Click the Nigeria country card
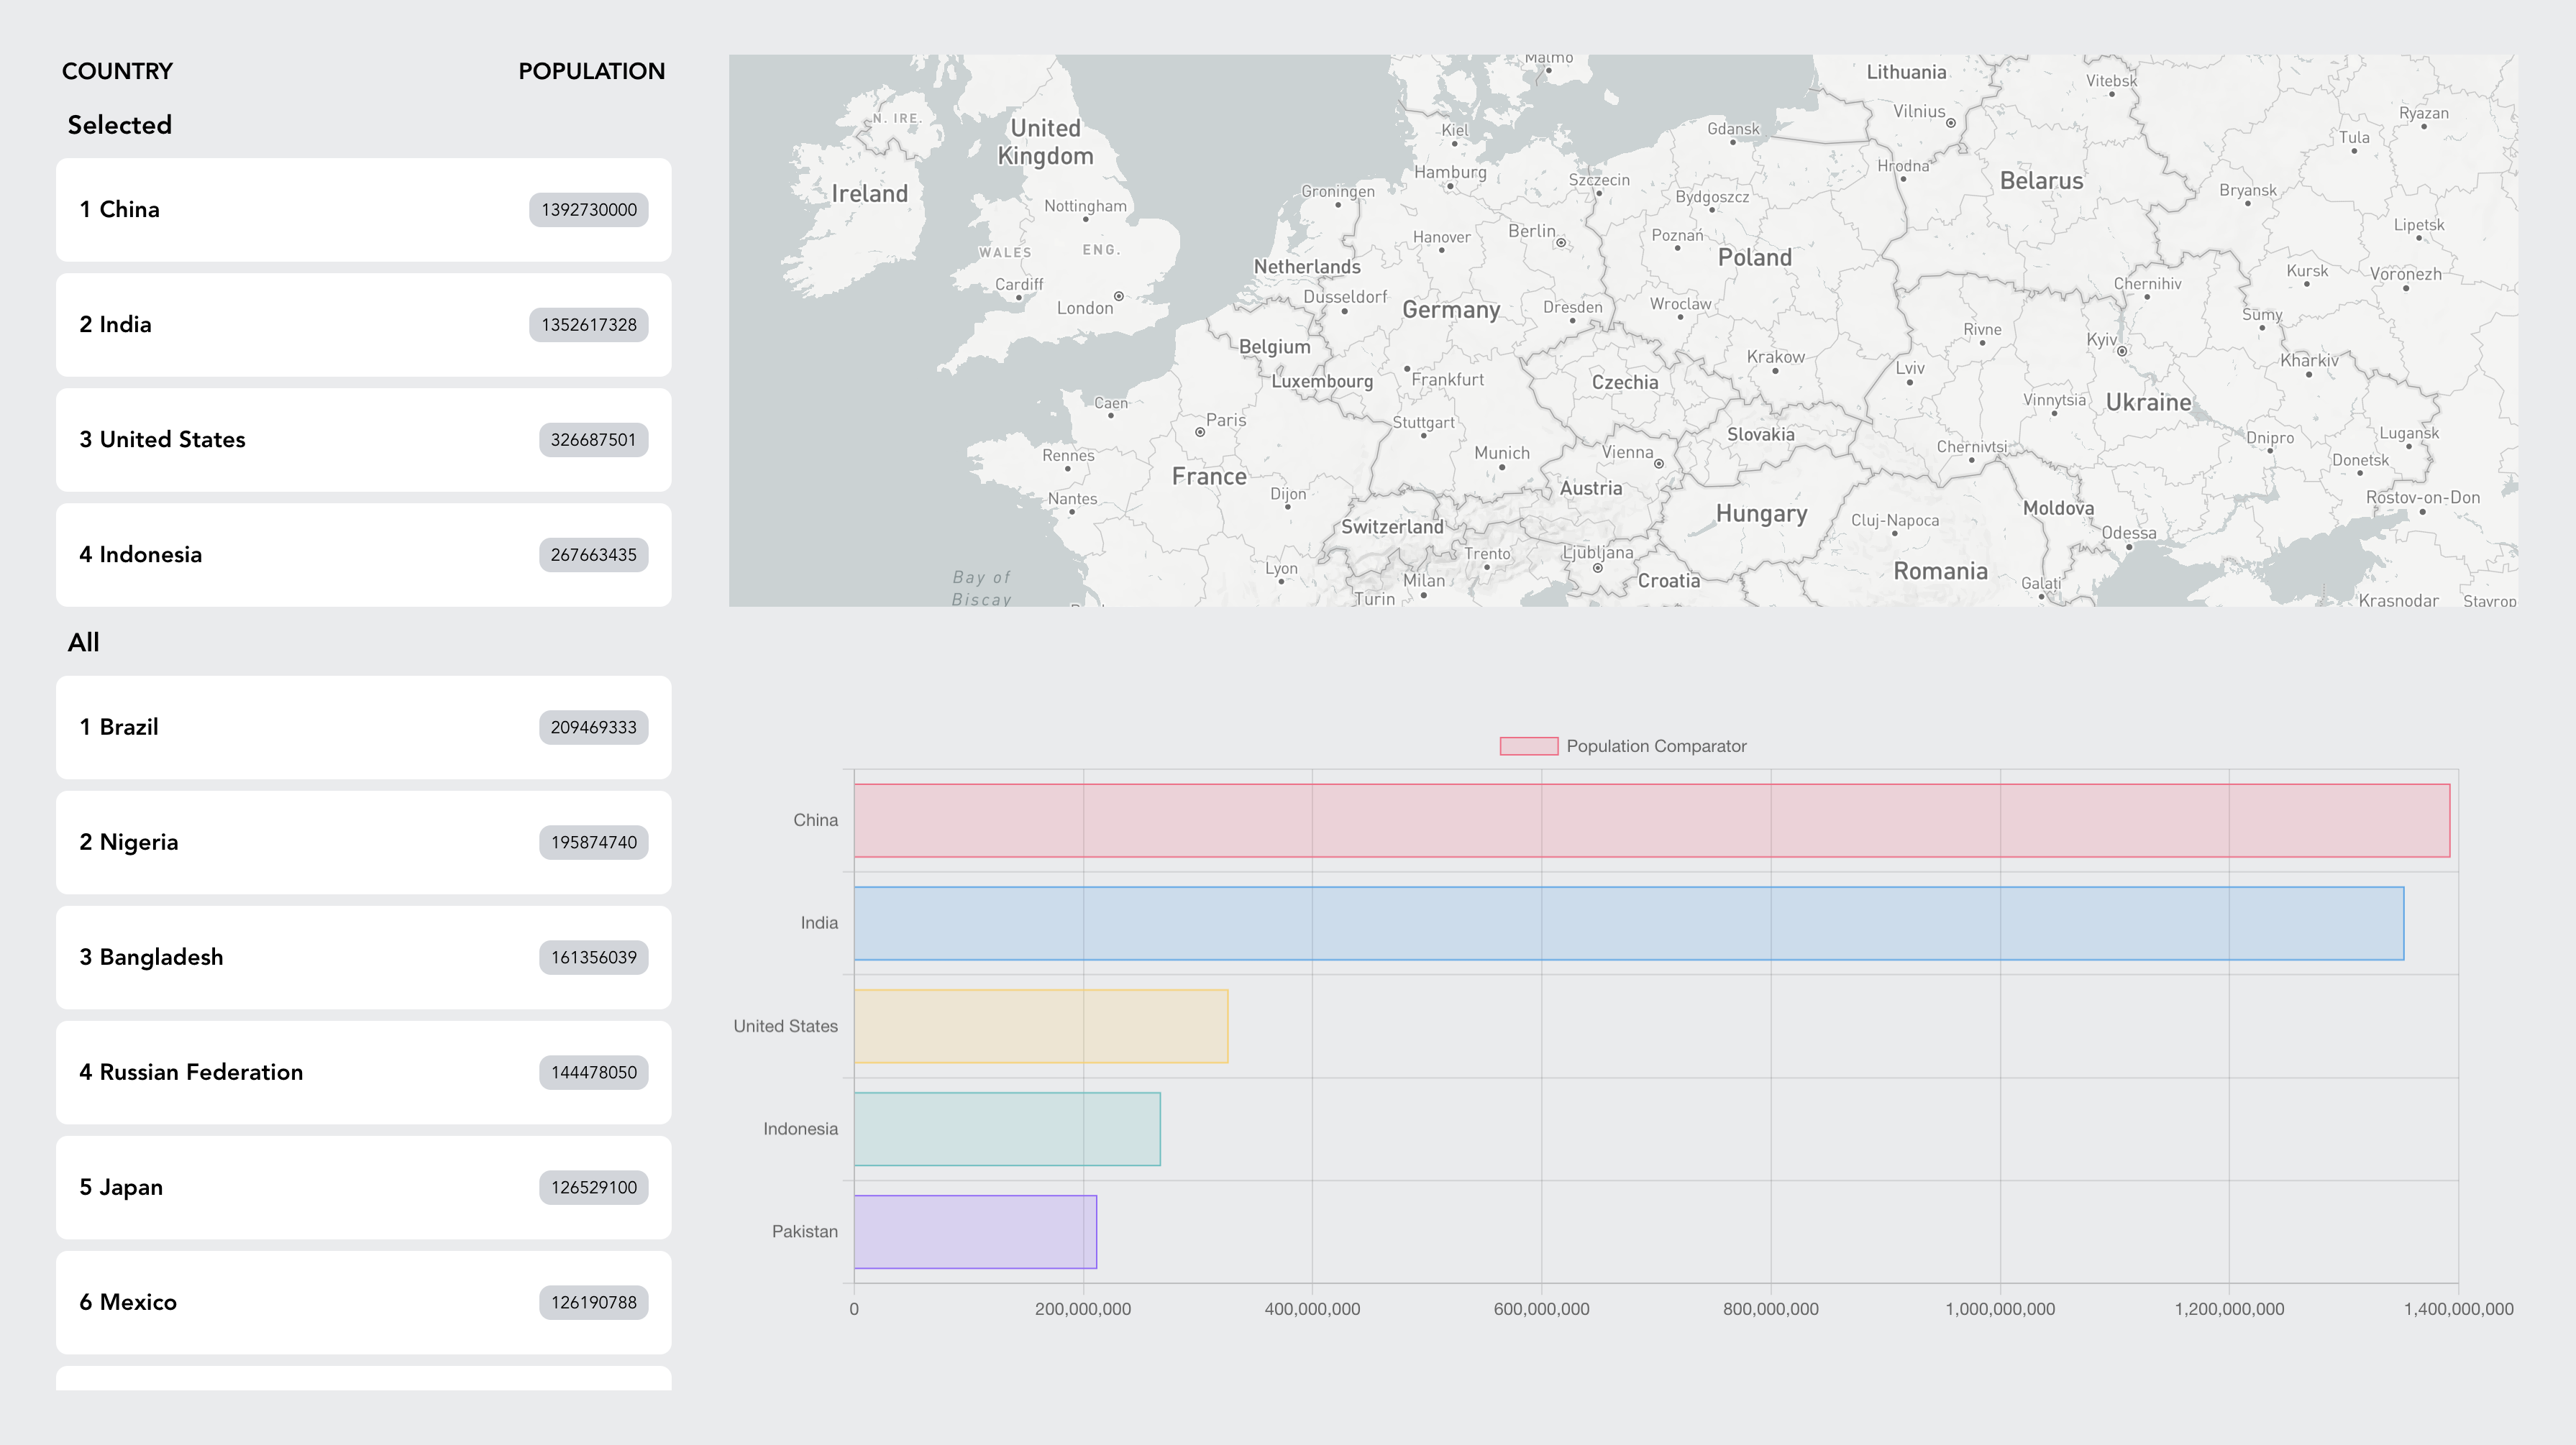Screen dimensions: 2576x1445 pyautogui.click(x=363, y=841)
